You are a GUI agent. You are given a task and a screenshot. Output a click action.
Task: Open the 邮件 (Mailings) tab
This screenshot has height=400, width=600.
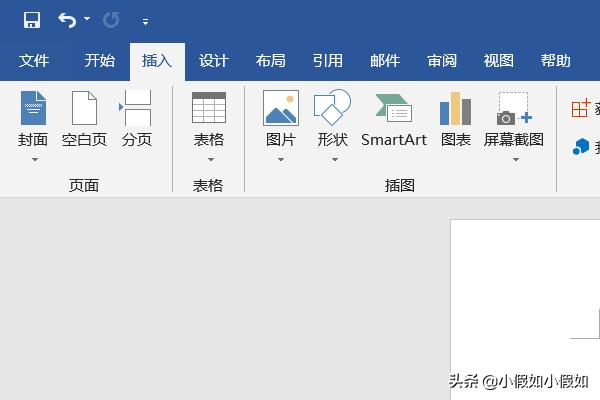click(385, 60)
